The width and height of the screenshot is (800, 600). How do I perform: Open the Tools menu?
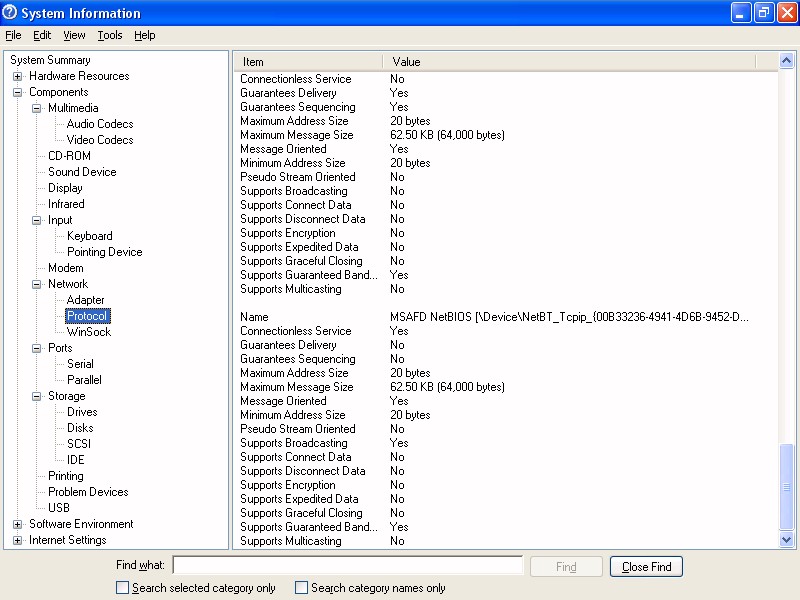tap(109, 35)
